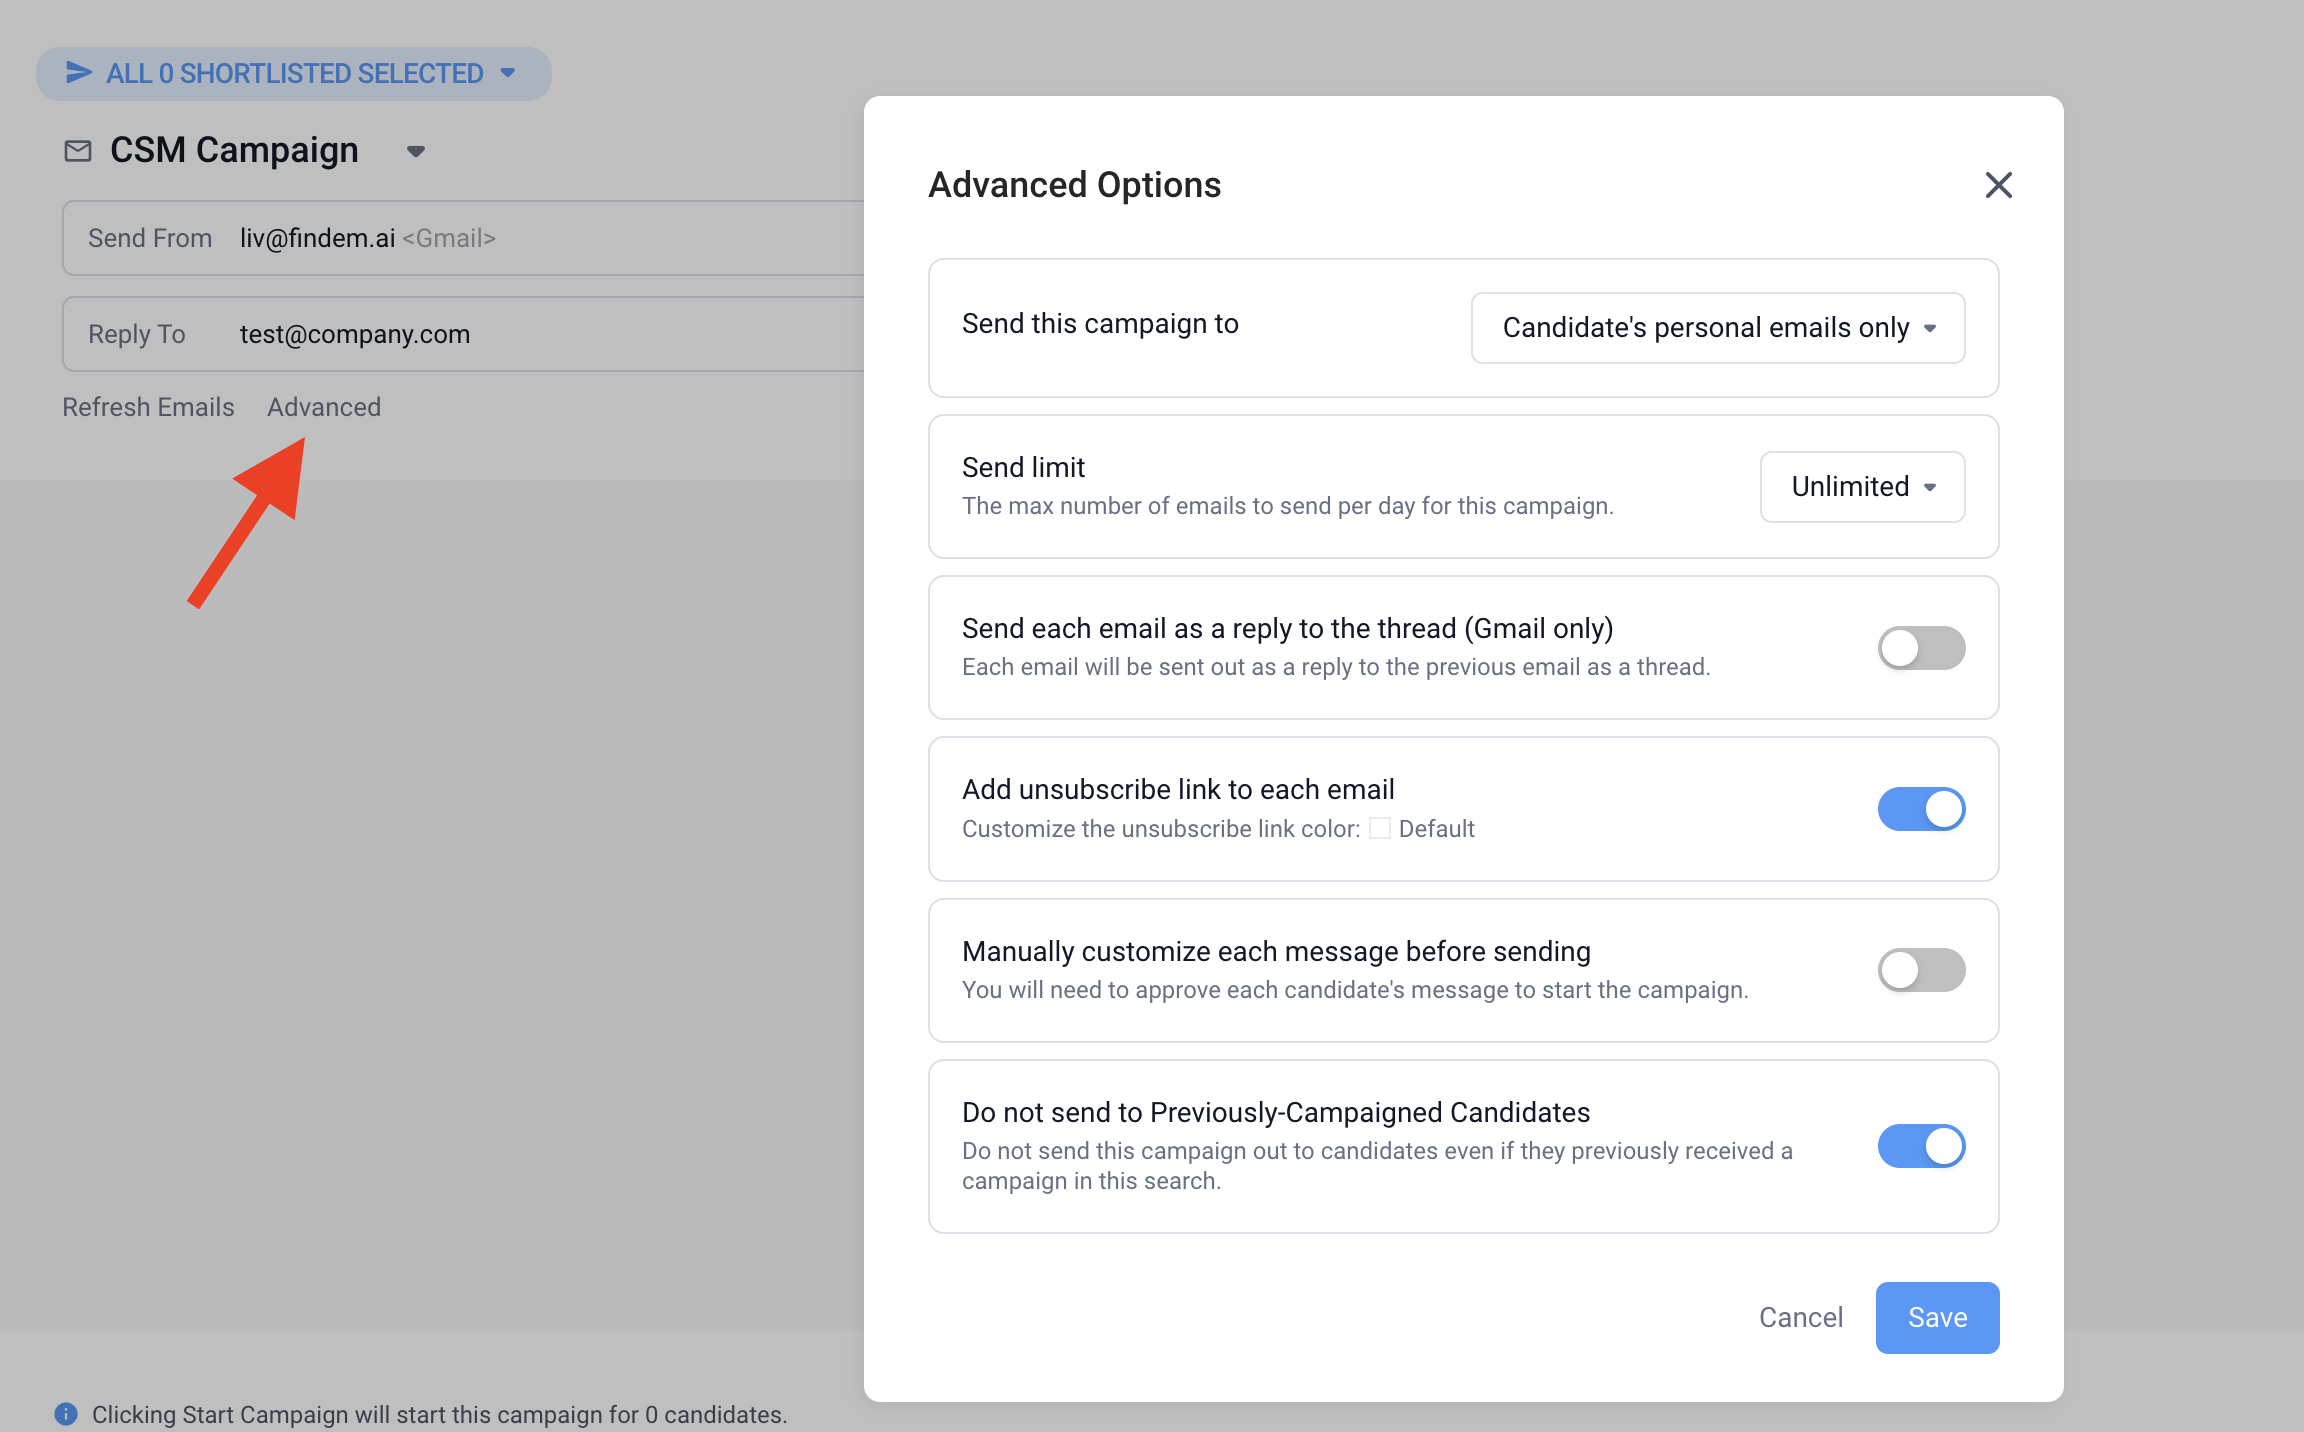Click 'Clicking Start Campaign will start this campaign' text
Viewport: 2304px width, 1432px height.
[x=440, y=1415]
